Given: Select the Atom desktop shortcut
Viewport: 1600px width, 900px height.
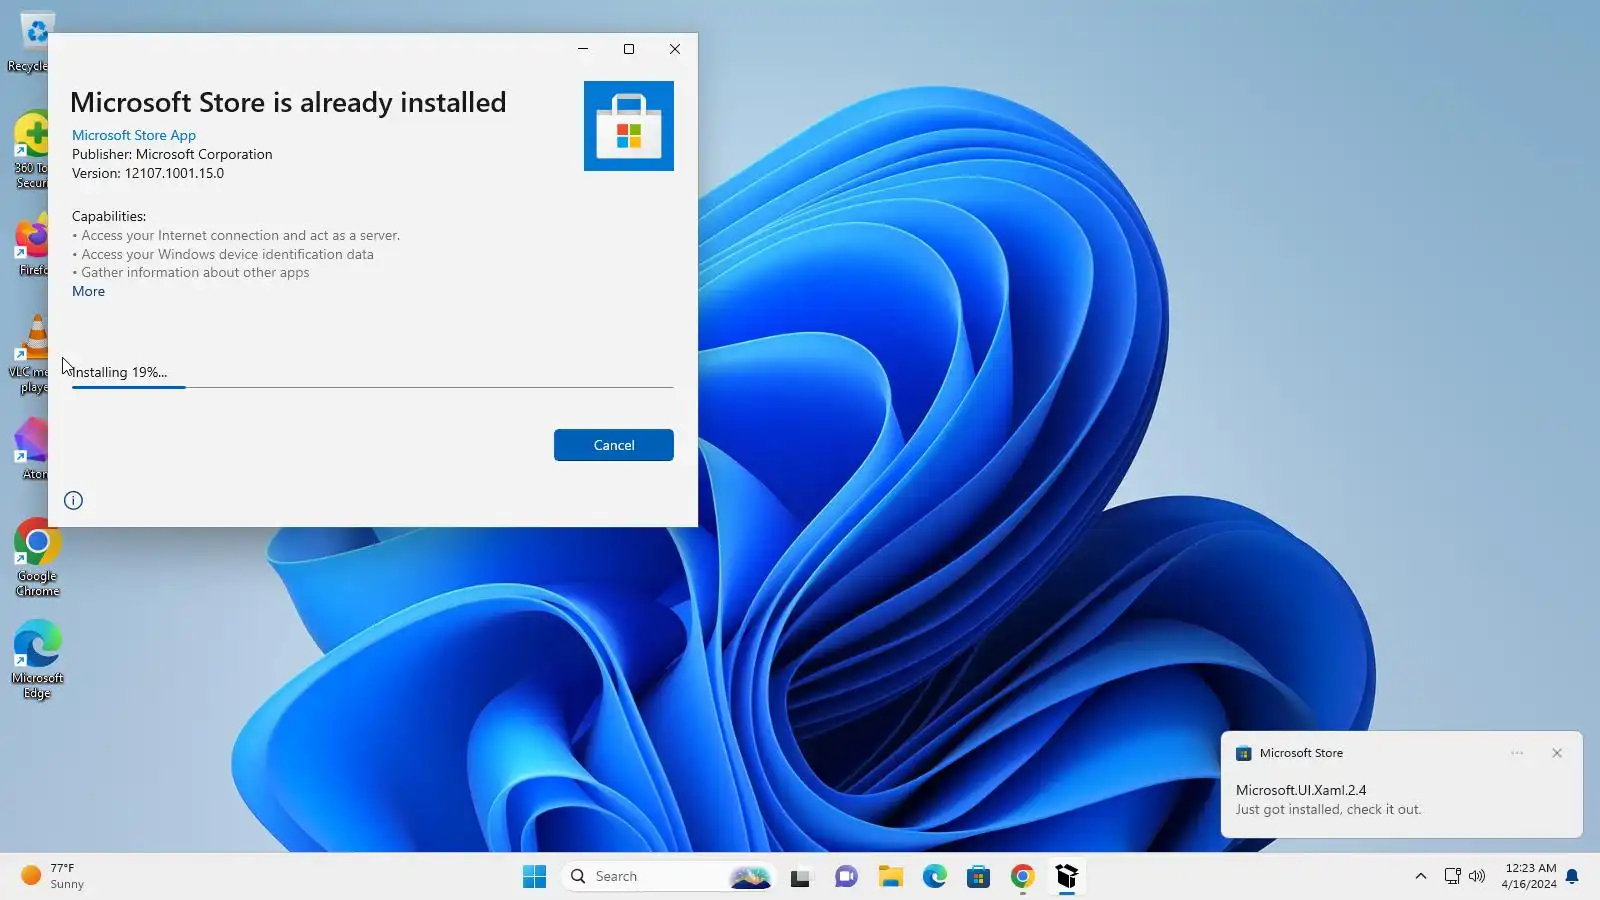Looking at the screenshot, I should click(30, 449).
